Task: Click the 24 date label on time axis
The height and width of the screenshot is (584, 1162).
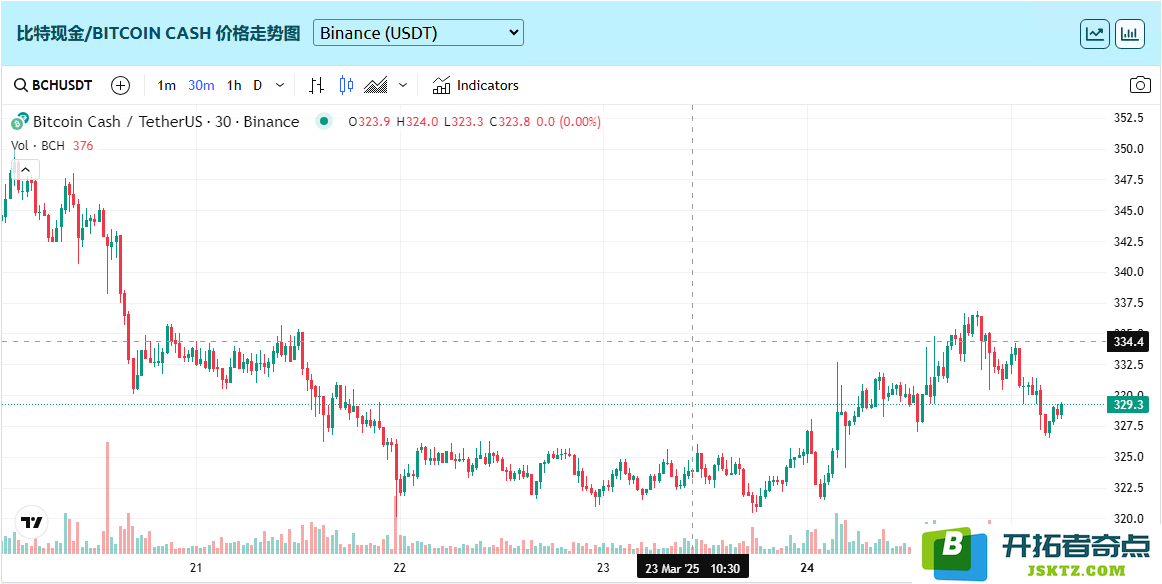Action: click(x=807, y=568)
